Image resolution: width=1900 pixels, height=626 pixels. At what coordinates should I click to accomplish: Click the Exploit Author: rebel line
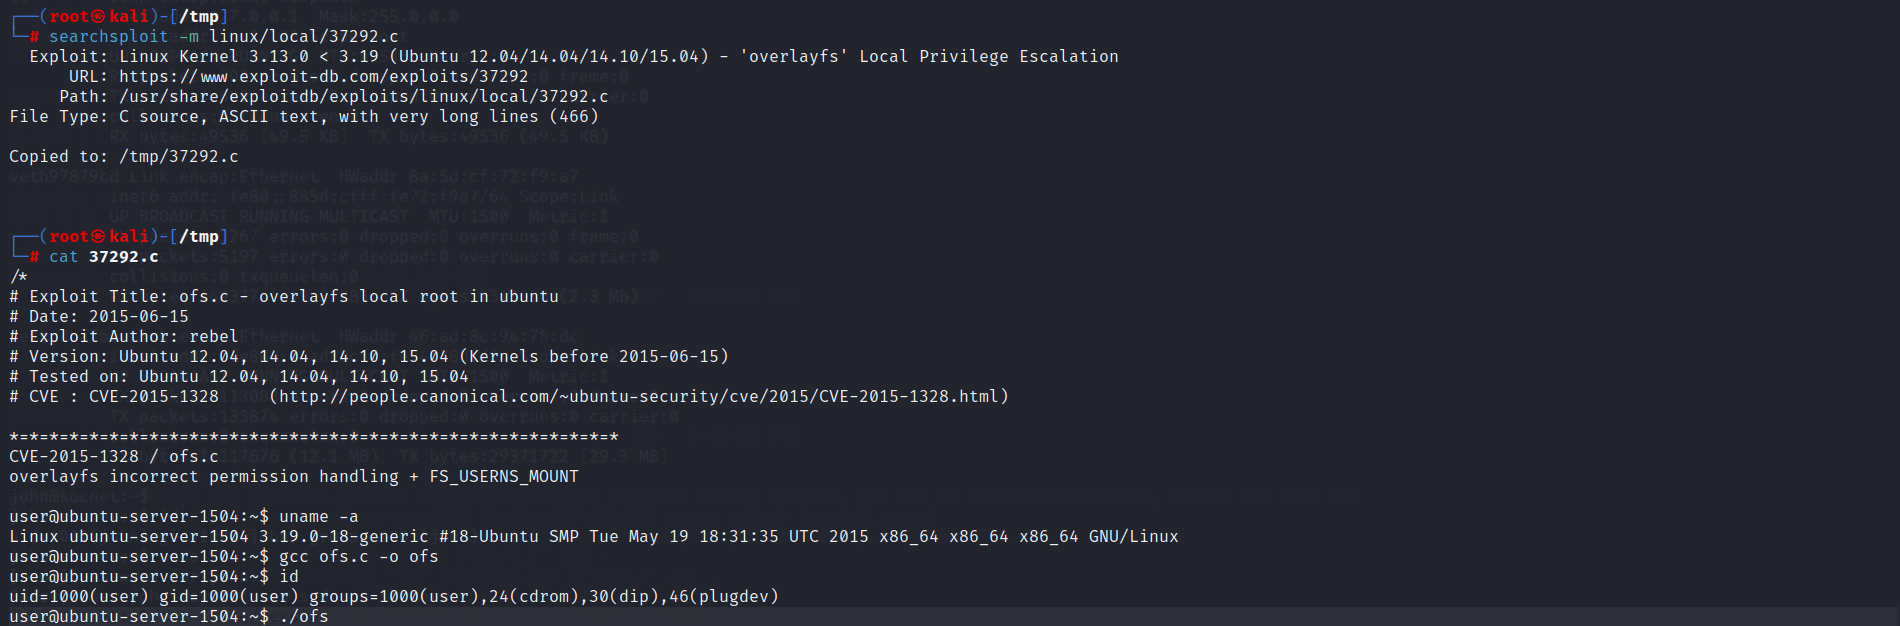click(124, 336)
